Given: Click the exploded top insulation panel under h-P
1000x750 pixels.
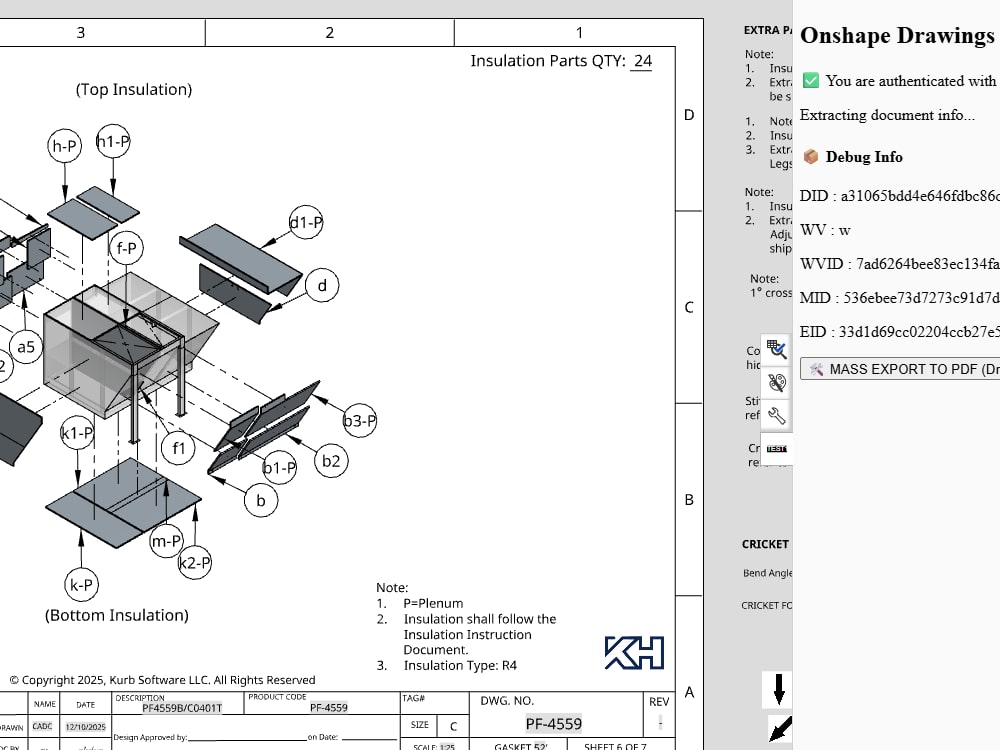Looking at the screenshot, I should (x=82, y=220).
